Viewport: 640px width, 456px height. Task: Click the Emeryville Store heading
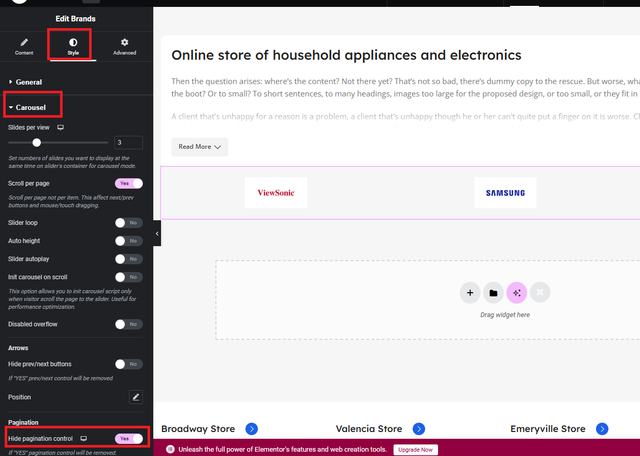point(548,429)
